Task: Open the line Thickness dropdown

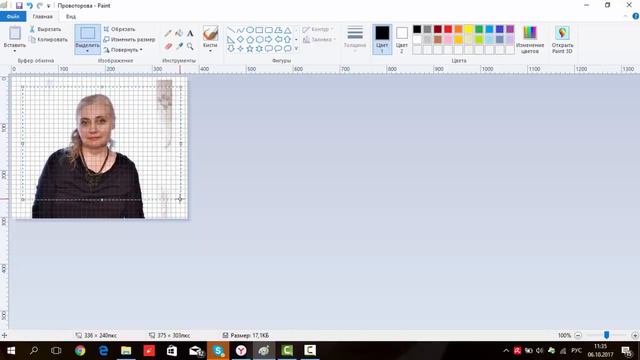Action: click(x=355, y=38)
